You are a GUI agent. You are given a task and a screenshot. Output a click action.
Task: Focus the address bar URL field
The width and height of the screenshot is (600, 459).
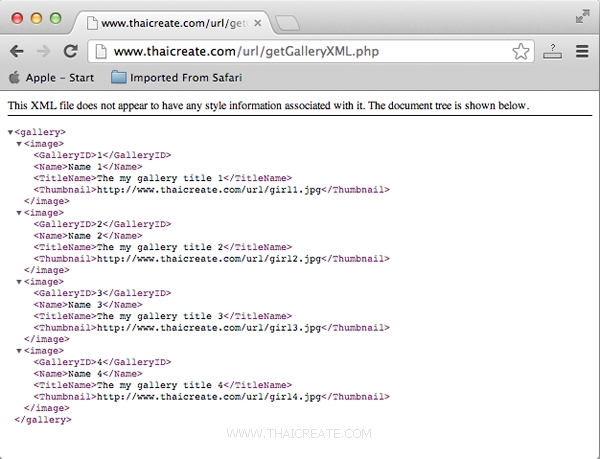pos(300,51)
